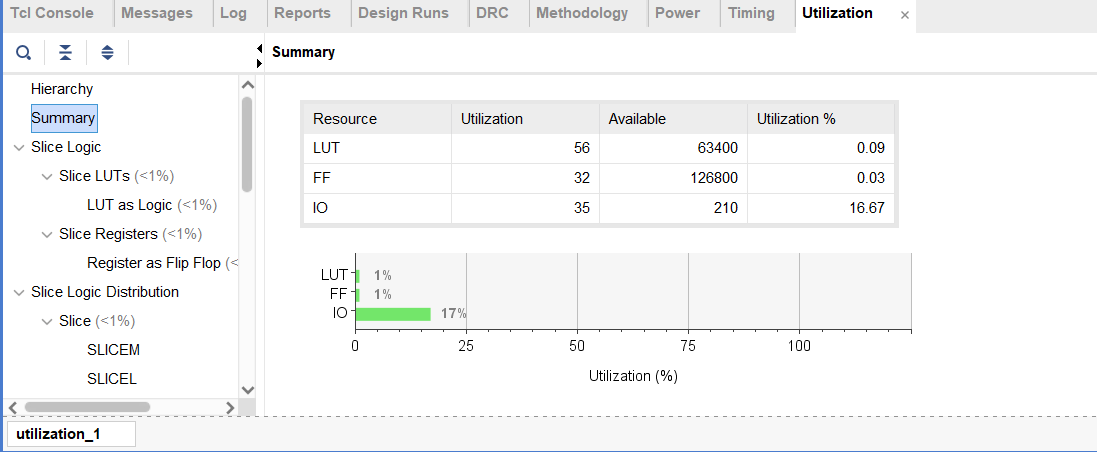Collapse the Slice Registers node
Screen dimensions: 1097x452
tap(47, 235)
